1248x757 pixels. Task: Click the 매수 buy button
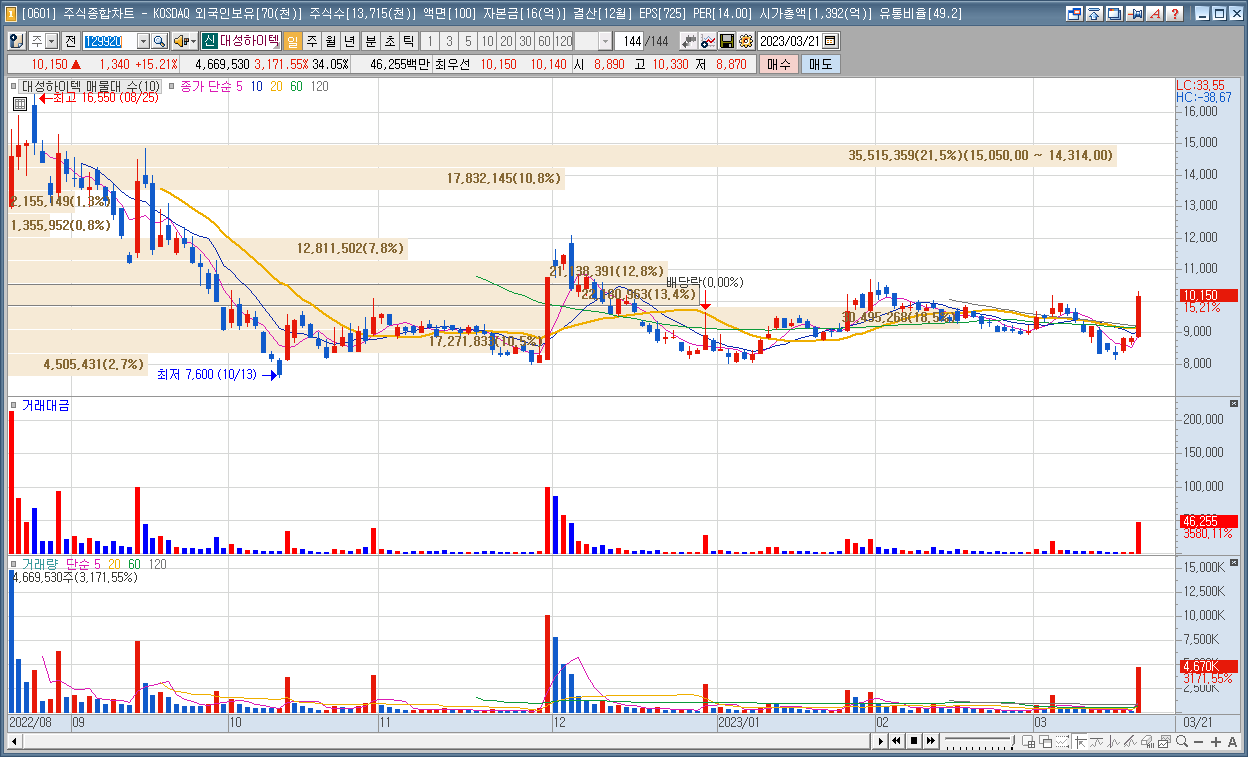click(778, 64)
